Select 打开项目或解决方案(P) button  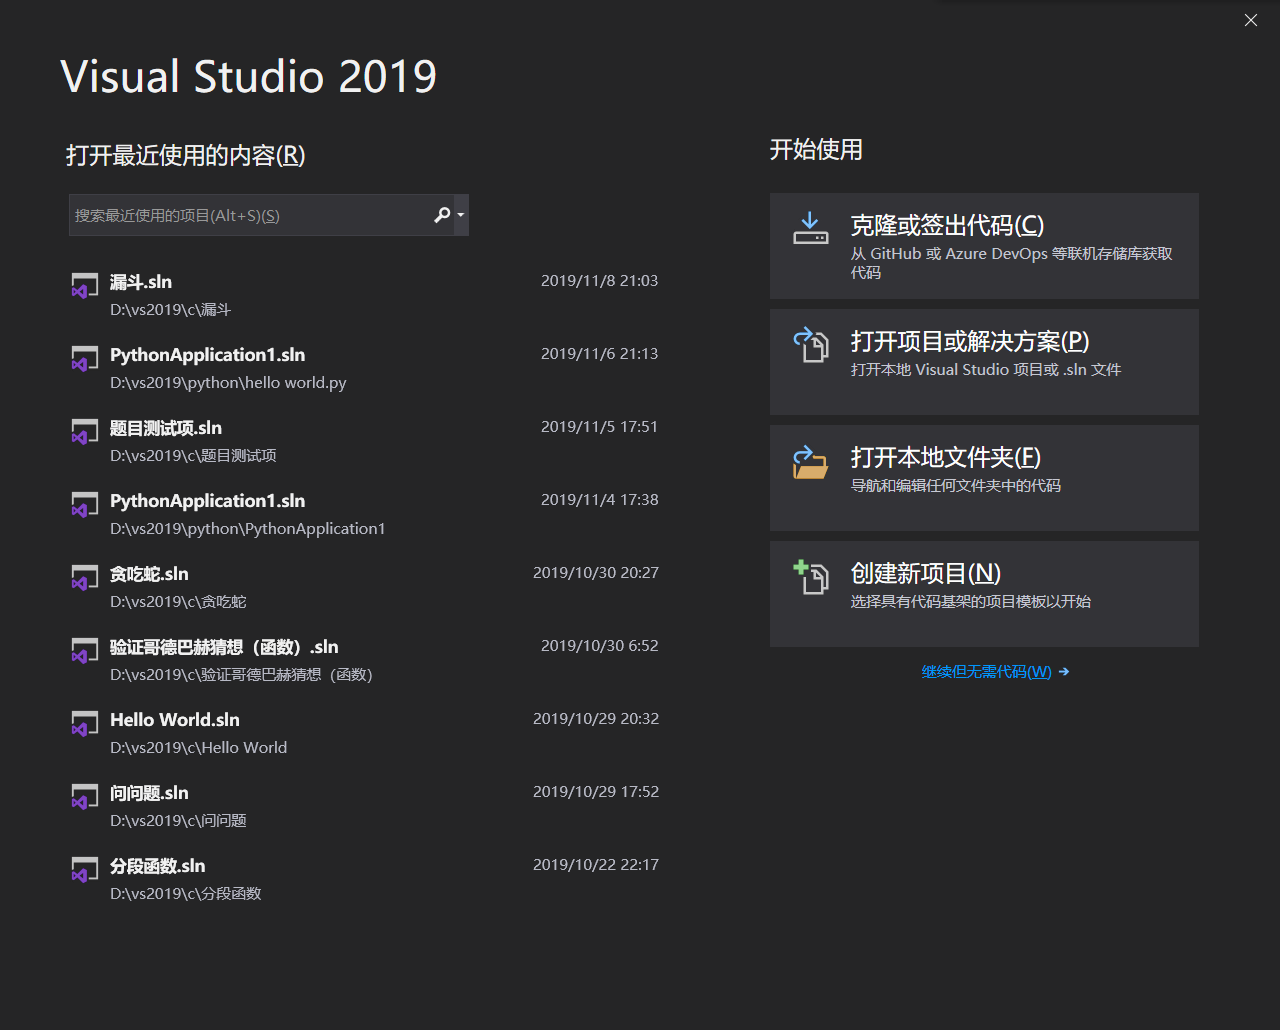click(x=984, y=362)
